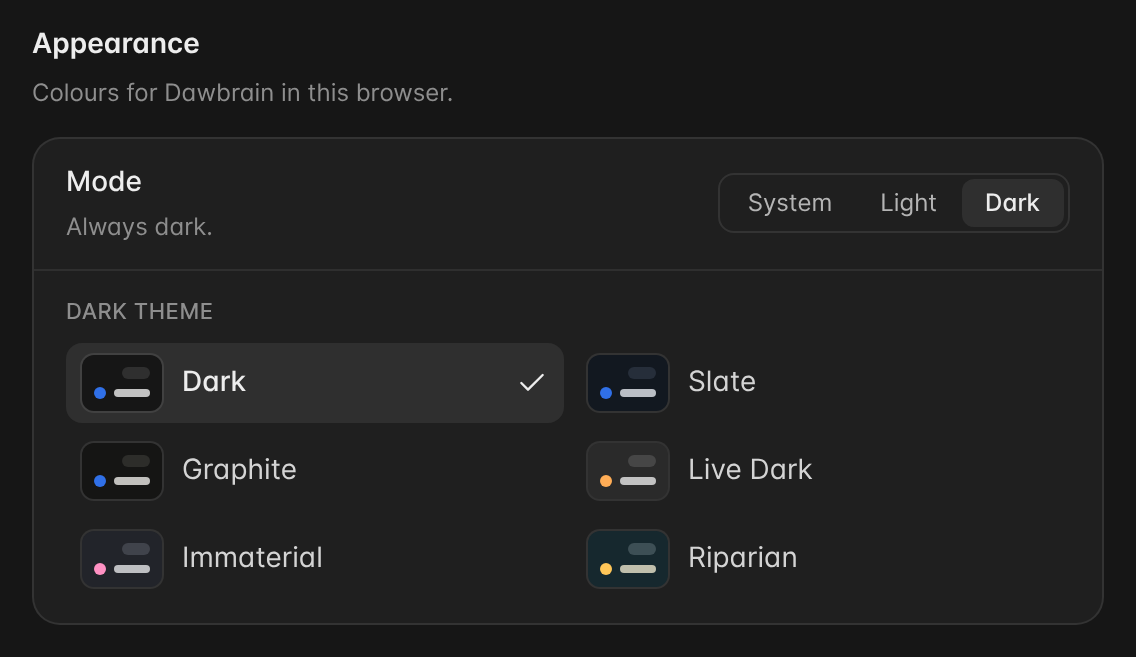Click the Appearance heading
The height and width of the screenshot is (657, 1136).
pyautogui.click(x=116, y=44)
